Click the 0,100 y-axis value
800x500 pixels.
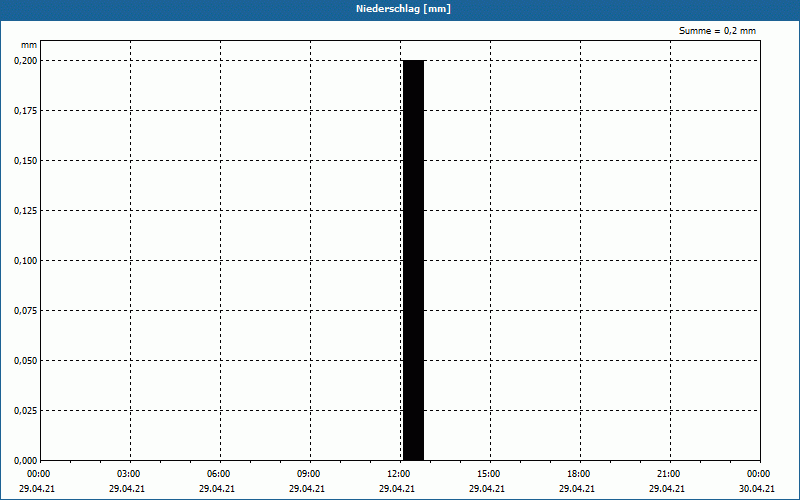[26, 260]
